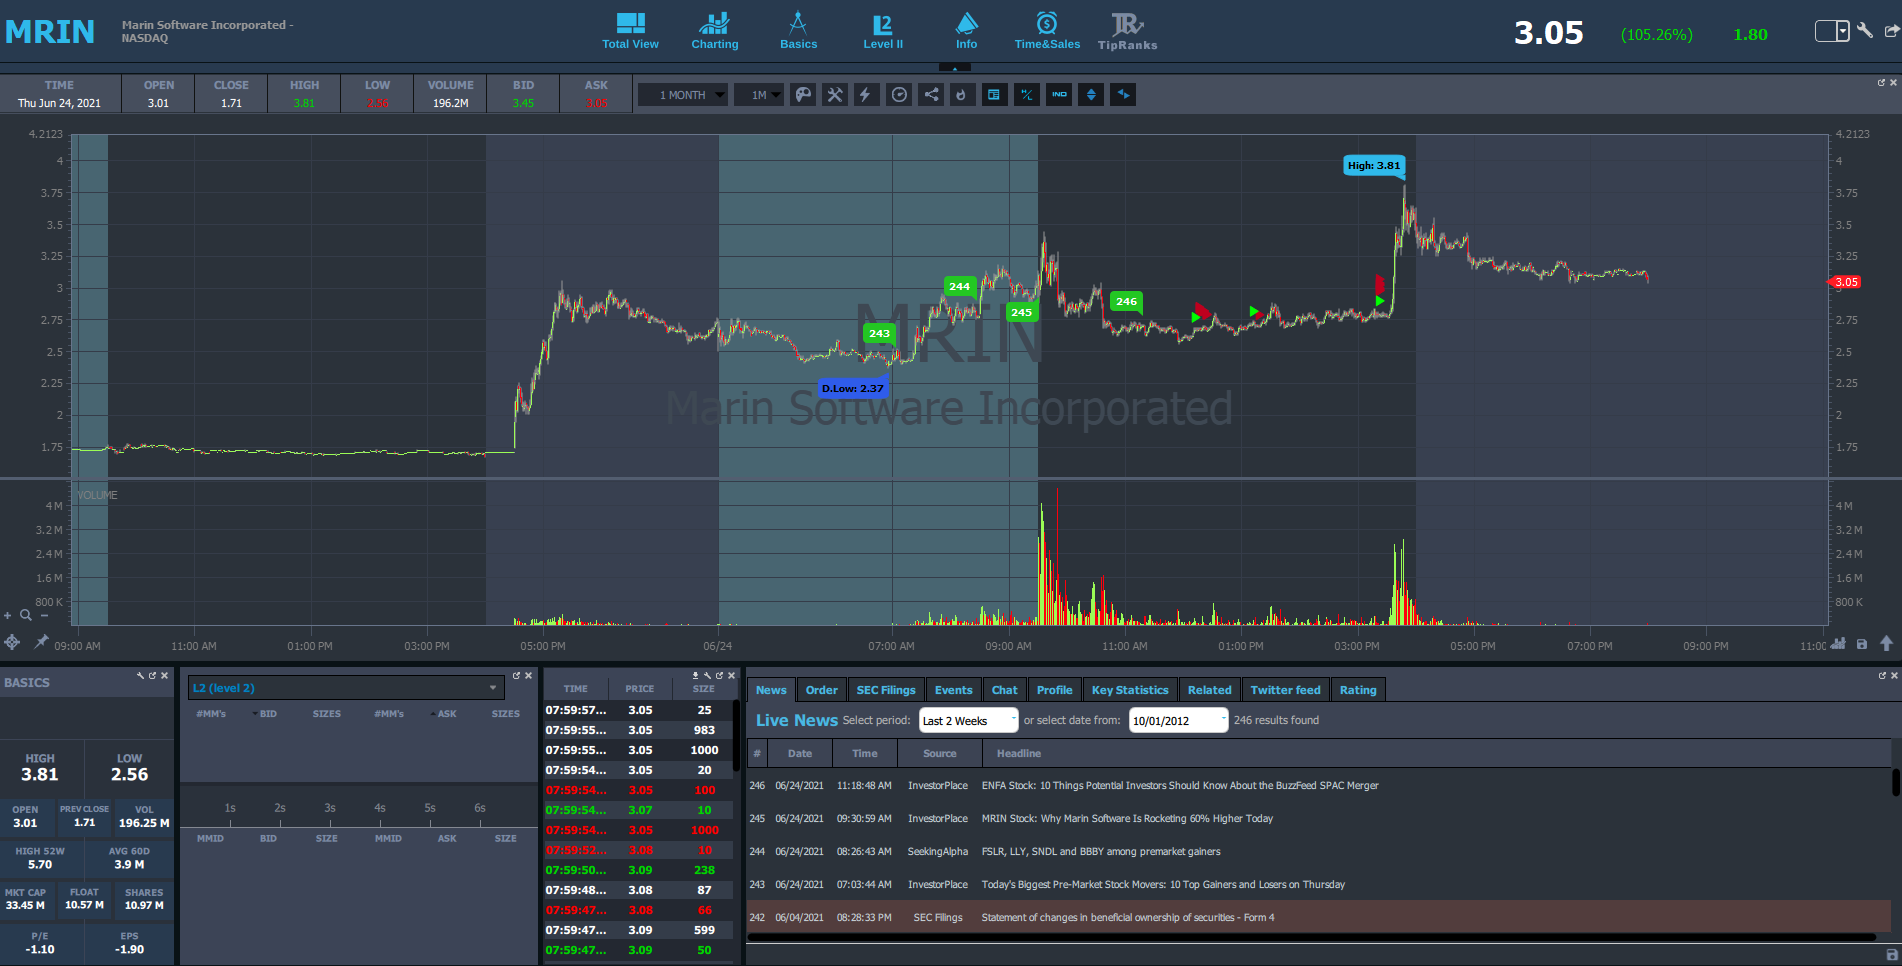Sort news by the Date column header
Screen dimensions: 1902x966
point(800,754)
